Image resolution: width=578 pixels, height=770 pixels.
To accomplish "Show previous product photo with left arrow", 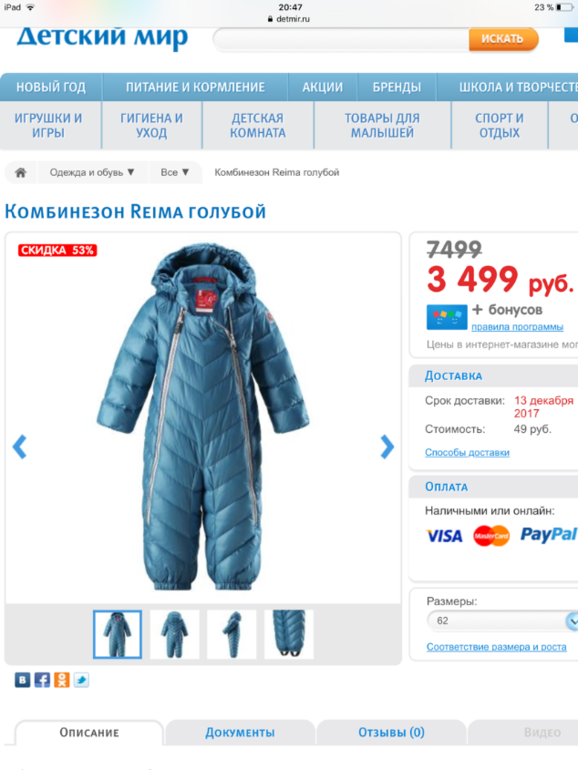I will (x=20, y=447).
